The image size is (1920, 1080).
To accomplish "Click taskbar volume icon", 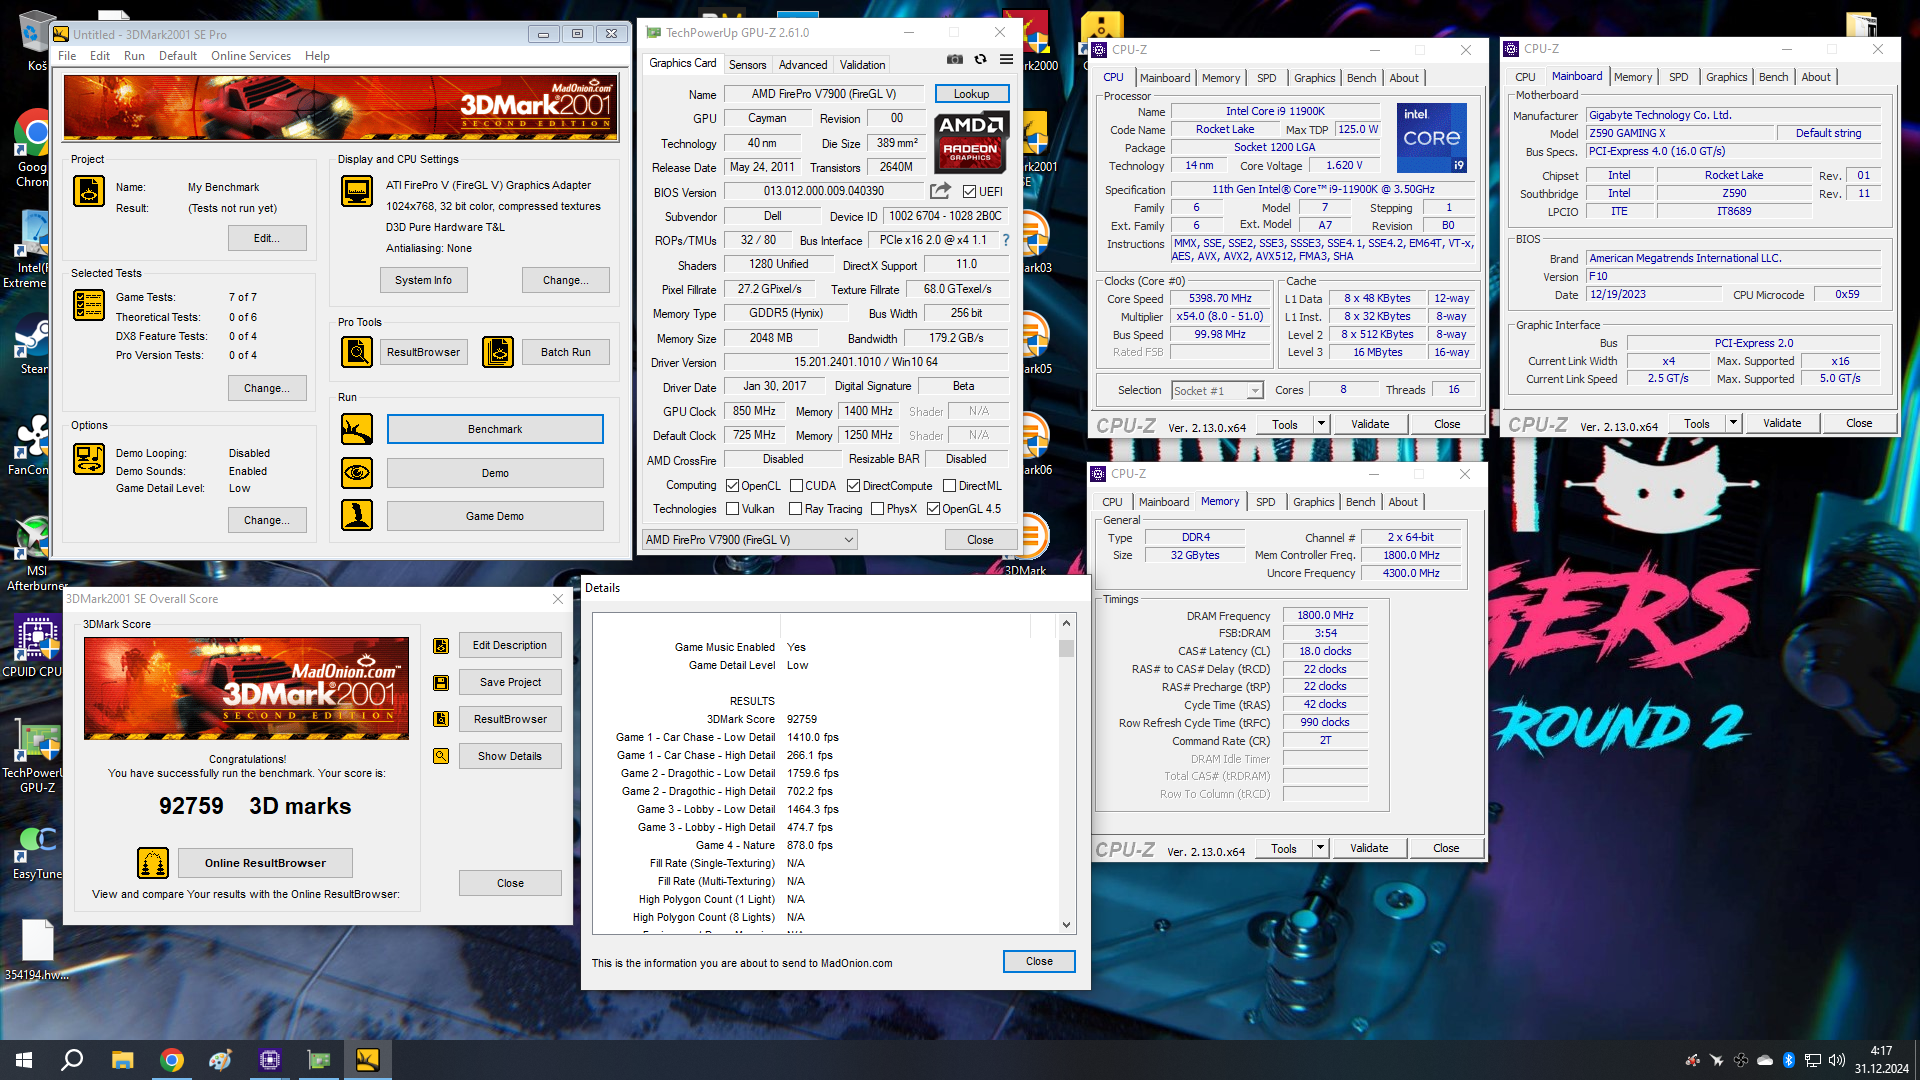I will click(1836, 1060).
